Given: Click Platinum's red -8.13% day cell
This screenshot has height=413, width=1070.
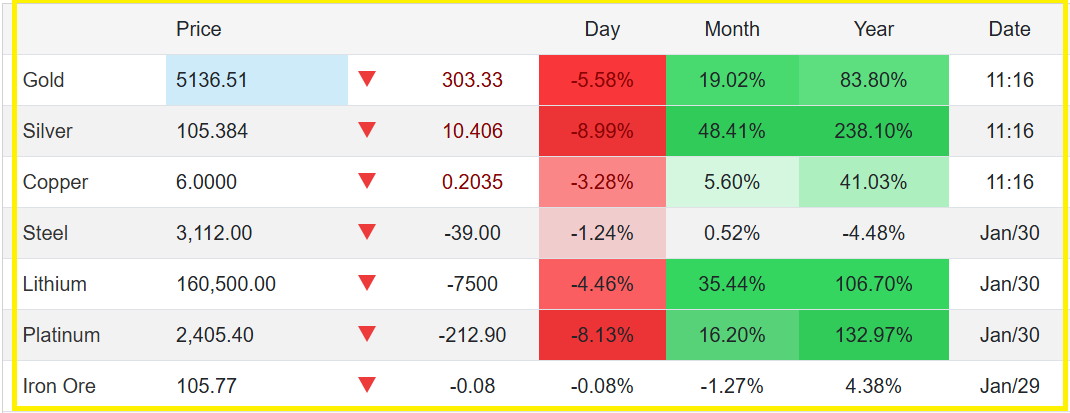Looking at the screenshot, I should coord(602,335).
